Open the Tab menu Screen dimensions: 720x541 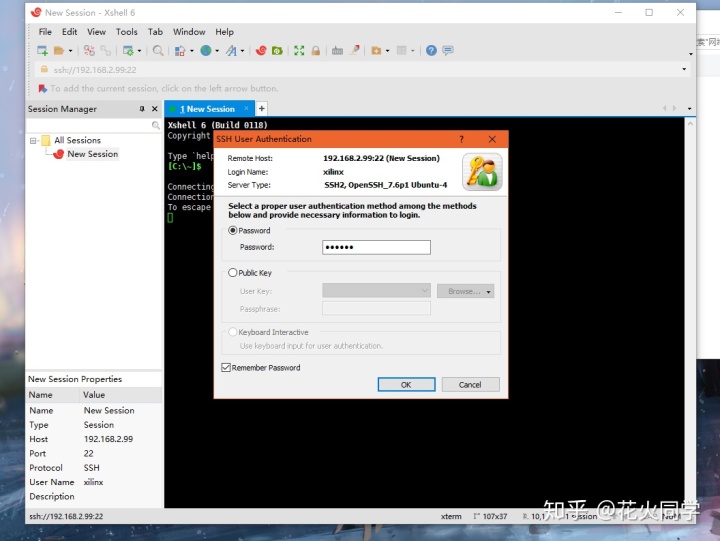(x=155, y=32)
